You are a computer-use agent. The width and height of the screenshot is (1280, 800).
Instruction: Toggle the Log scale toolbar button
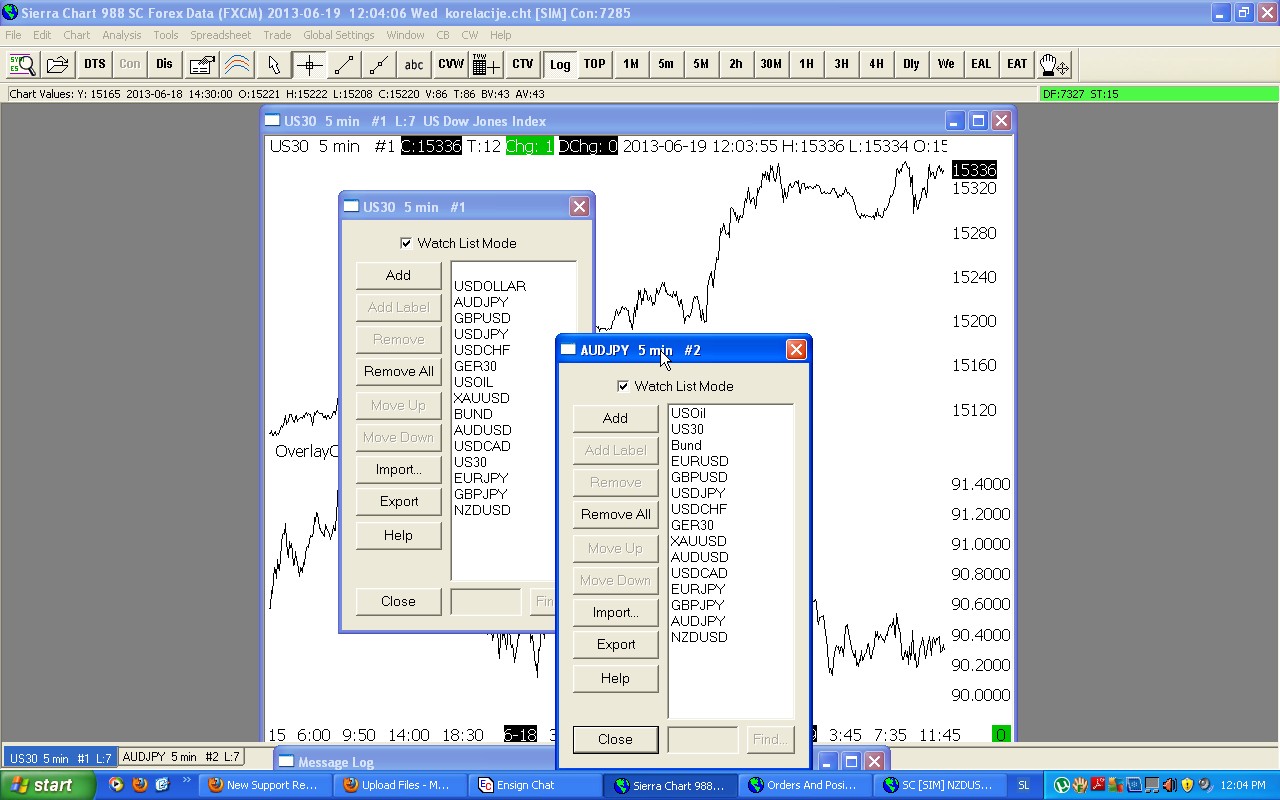pos(560,65)
